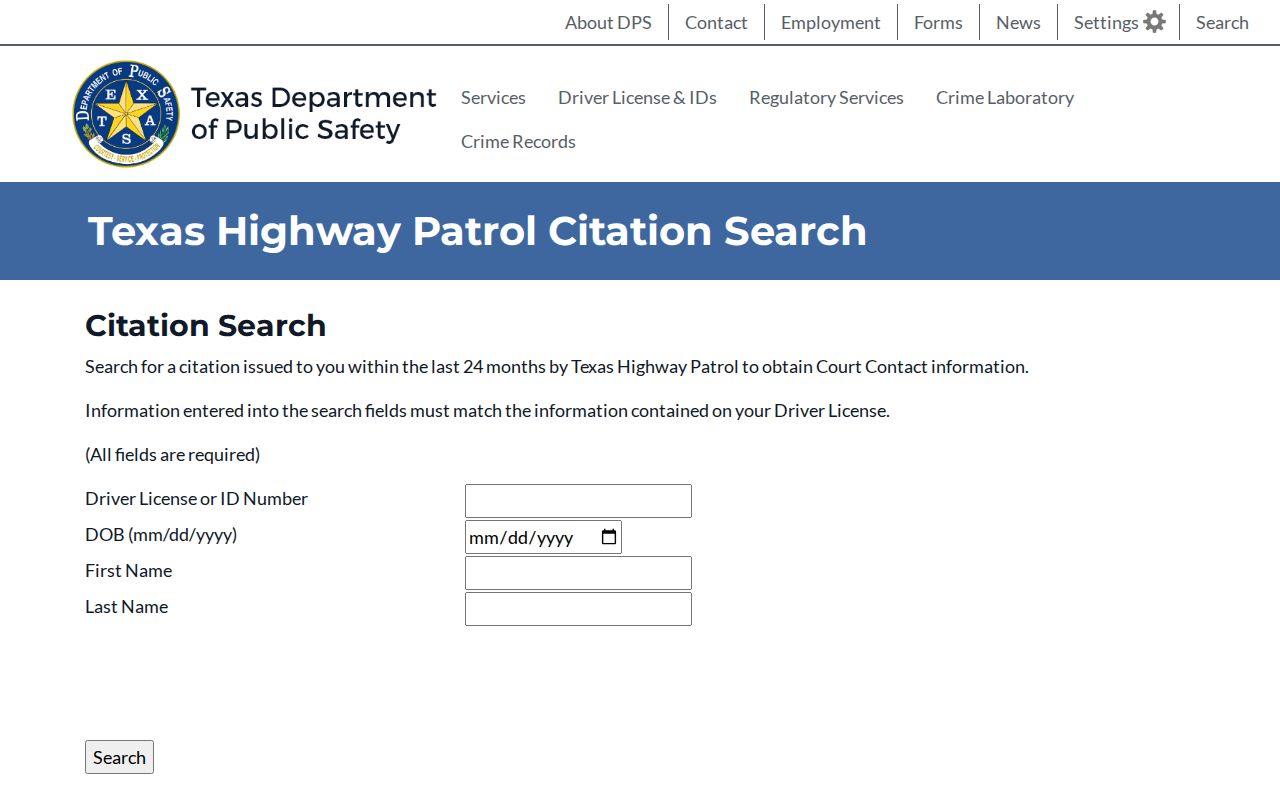Viewport: 1280px width, 800px height.
Task: Click the Texas Department of Public Safety title
Action: [x=313, y=113]
